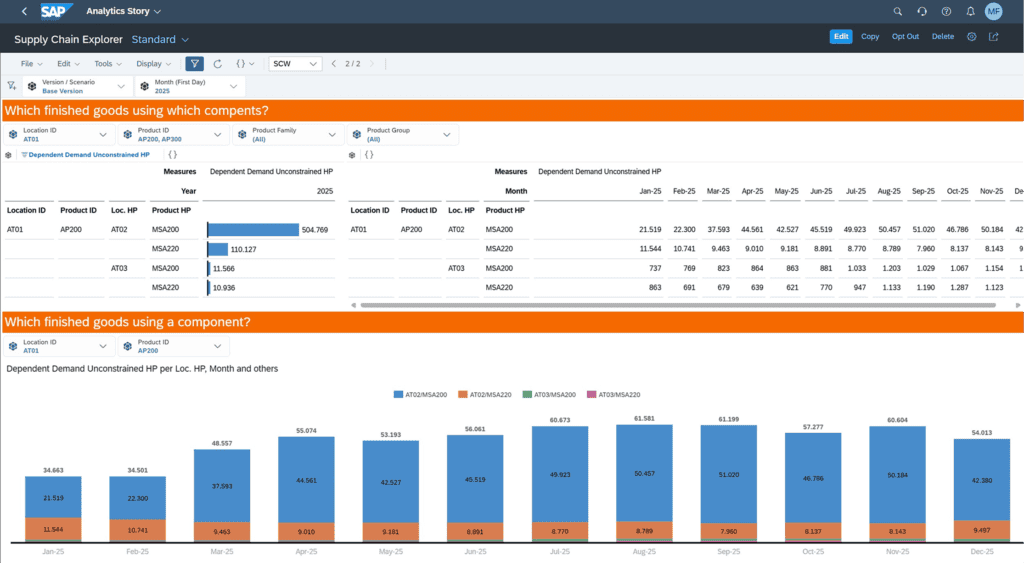This screenshot has width=1024, height=563.
Task: Open the curly braces formula dropdown
Action: [x=245, y=63]
